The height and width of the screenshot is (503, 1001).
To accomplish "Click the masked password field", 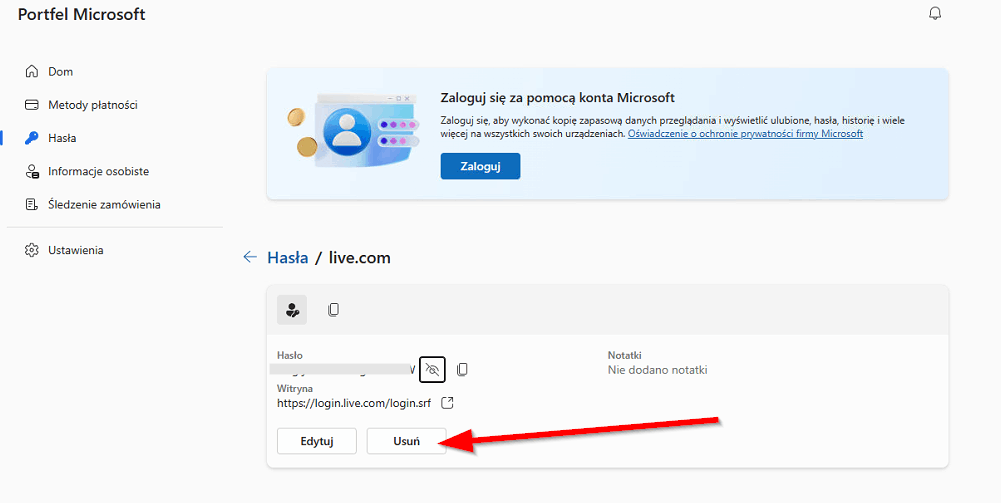I will coord(343,369).
